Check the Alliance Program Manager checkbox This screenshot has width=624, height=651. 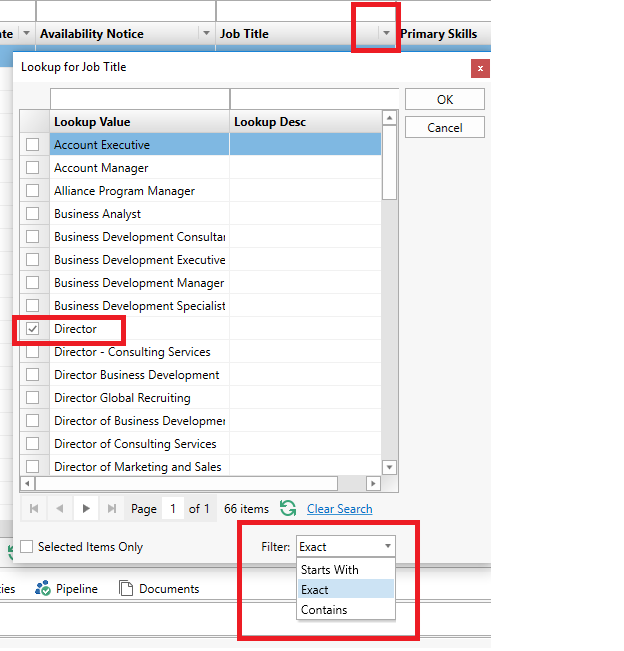[32, 191]
